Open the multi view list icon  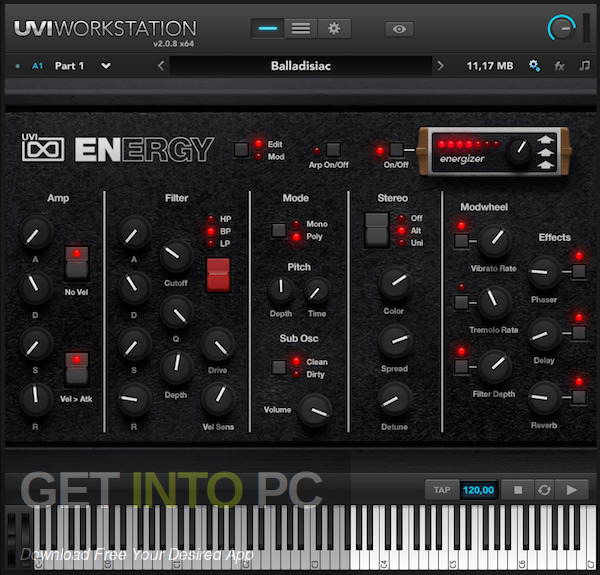[301, 28]
